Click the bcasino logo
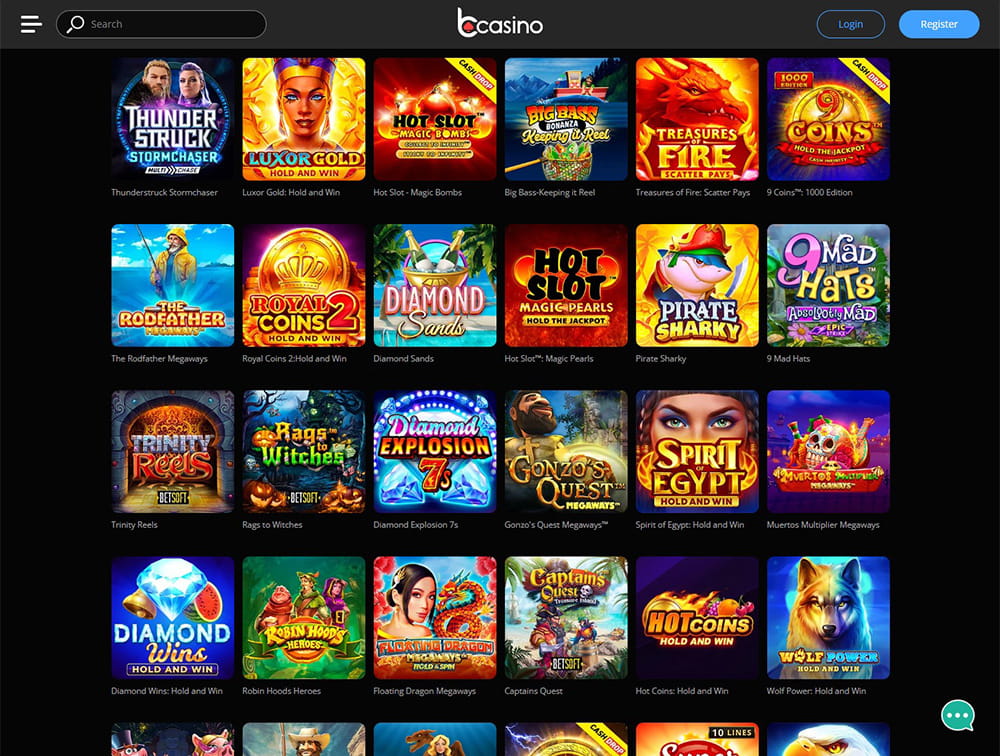1000x756 pixels. [x=500, y=23]
